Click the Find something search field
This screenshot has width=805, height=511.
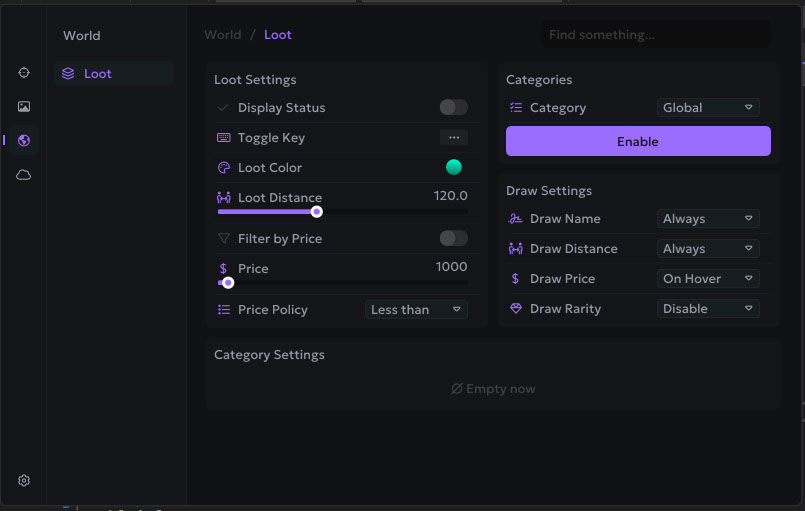(655, 35)
